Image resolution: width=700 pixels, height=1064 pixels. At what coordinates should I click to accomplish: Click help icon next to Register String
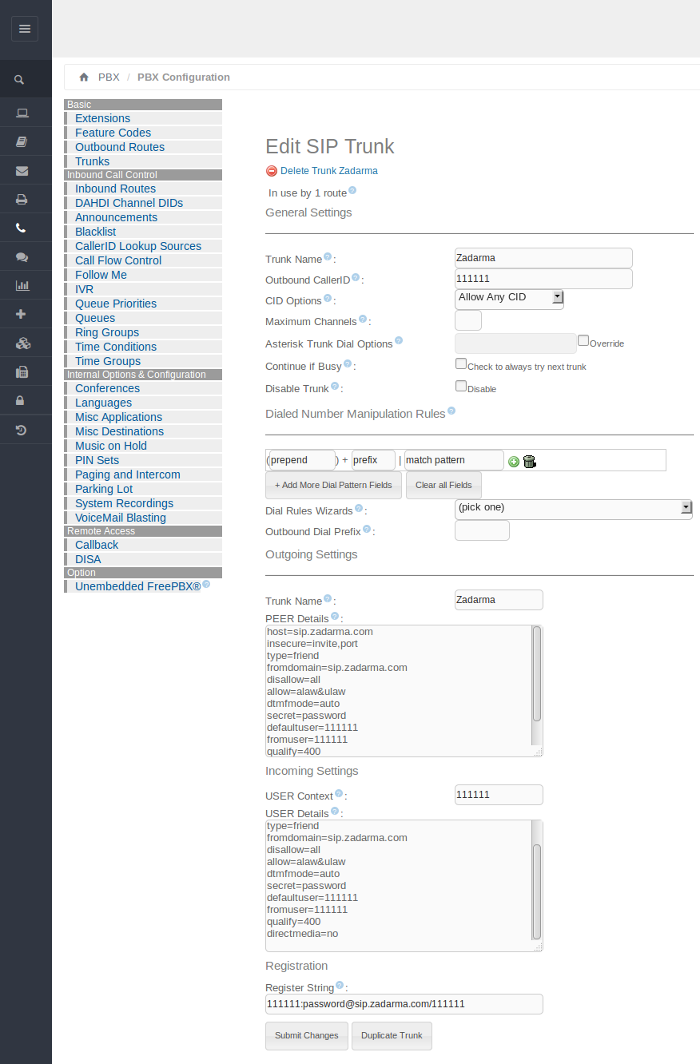[340, 985]
